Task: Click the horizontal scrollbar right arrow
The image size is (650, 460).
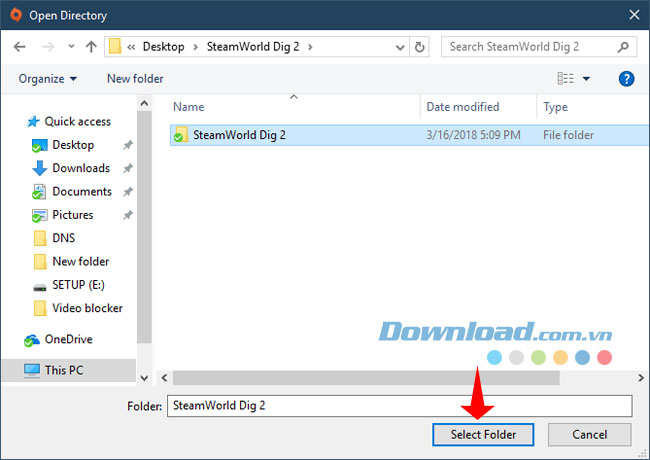Action: tap(641, 378)
